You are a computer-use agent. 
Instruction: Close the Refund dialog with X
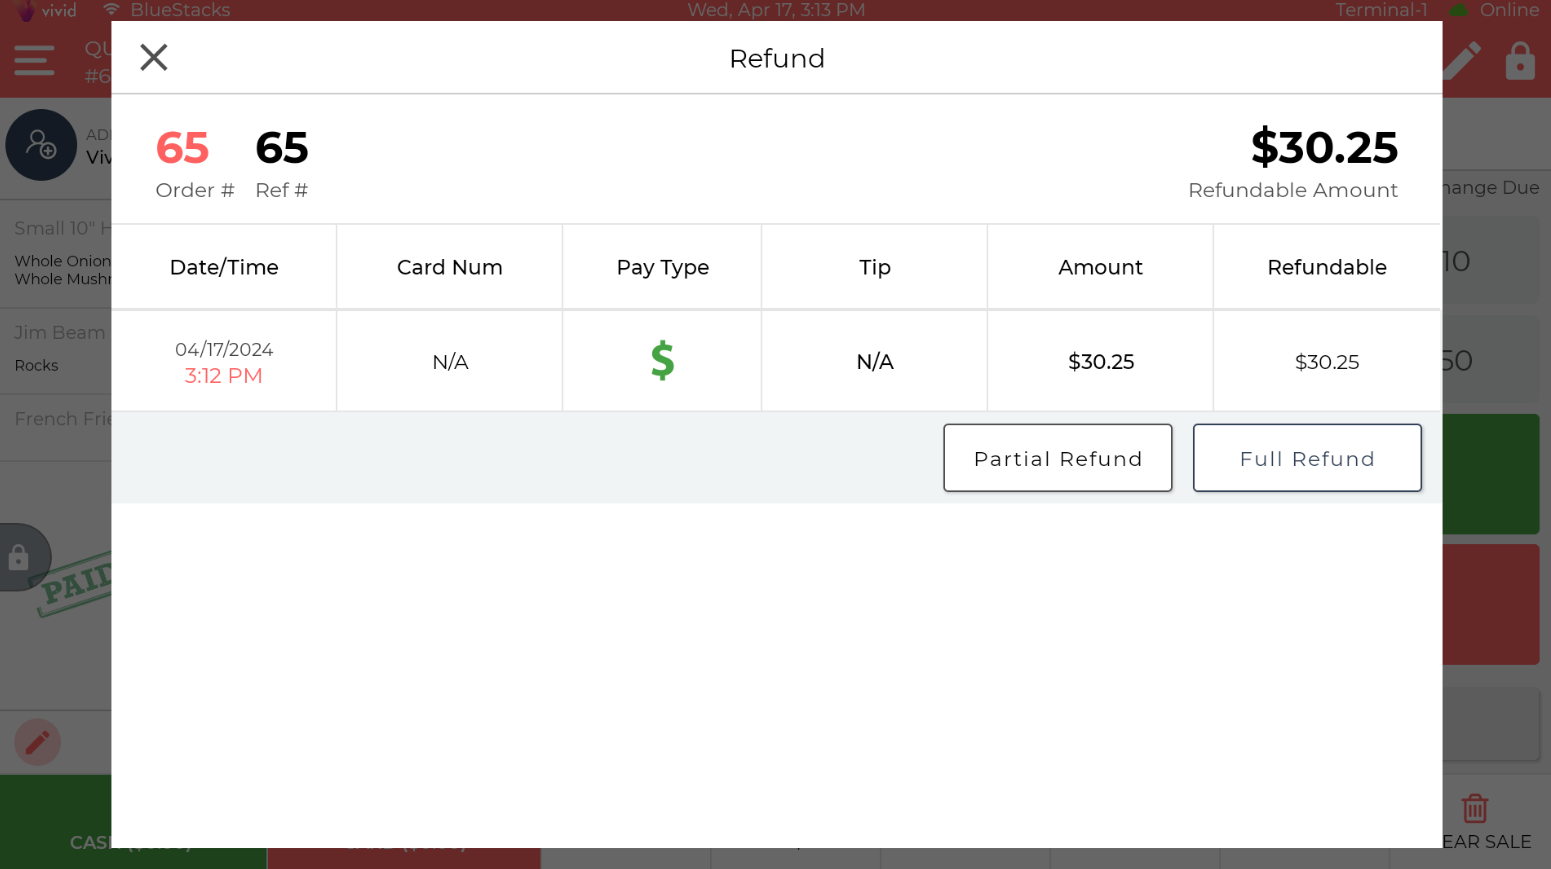[154, 58]
